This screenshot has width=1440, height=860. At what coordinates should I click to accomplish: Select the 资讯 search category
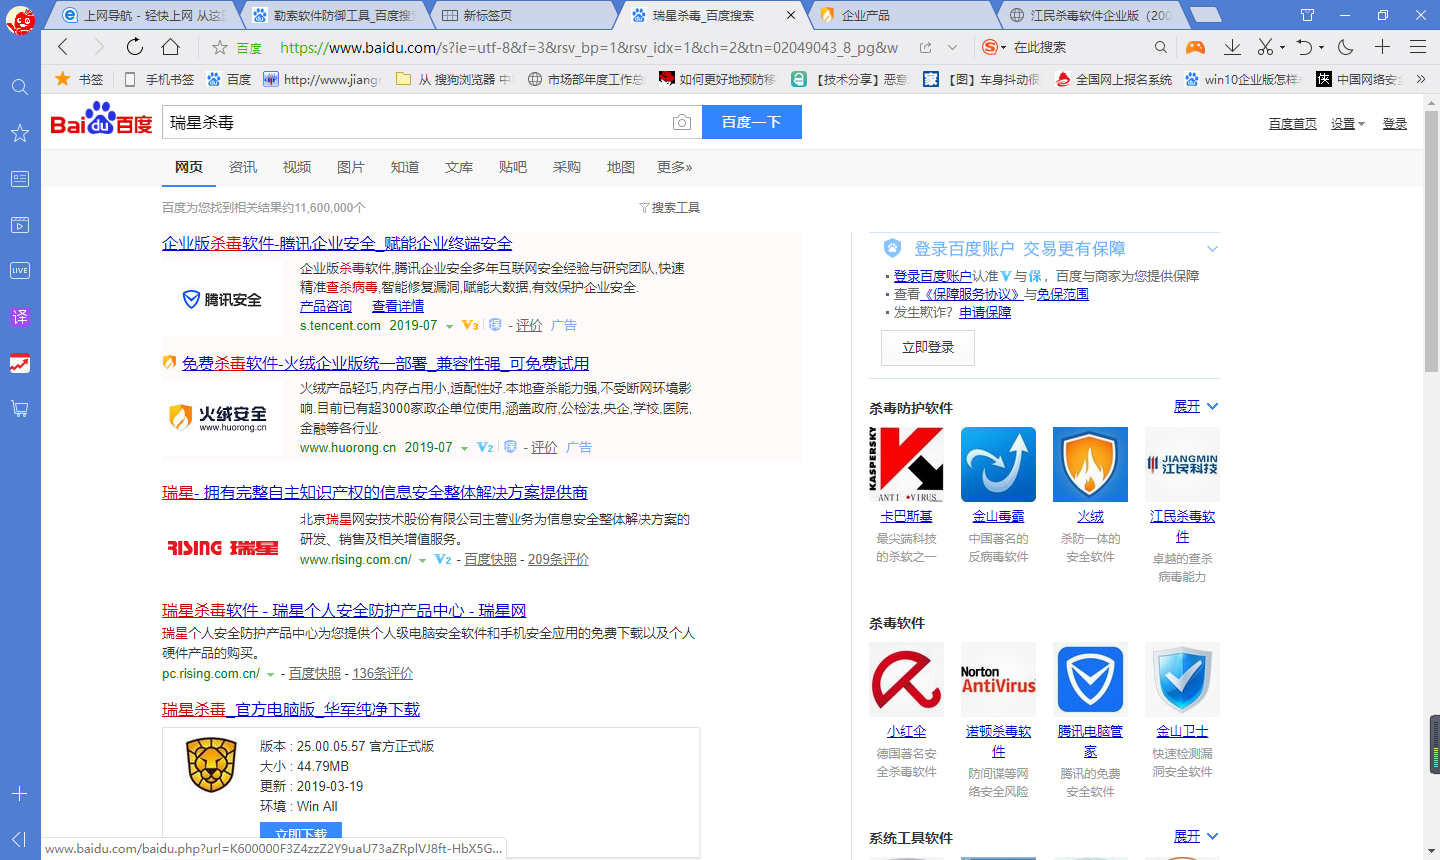click(x=243, y=167)
